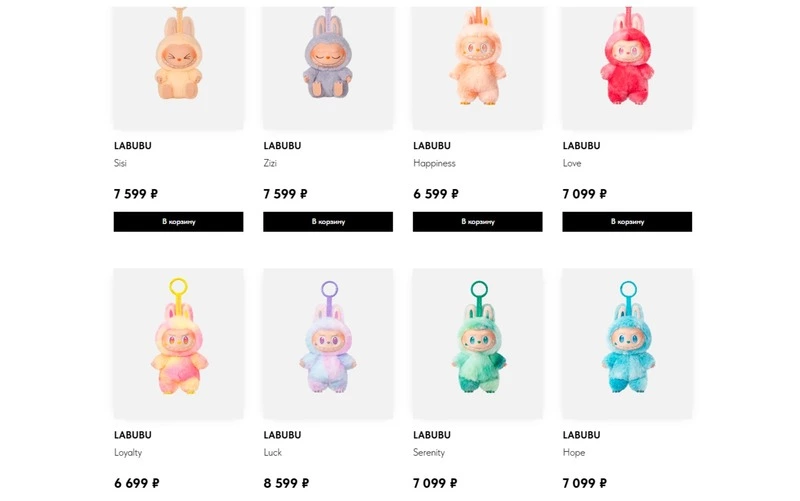Screen dimensions: 800x501
Task: Click the Serenity product name link
Action: [x=429, y=453]
